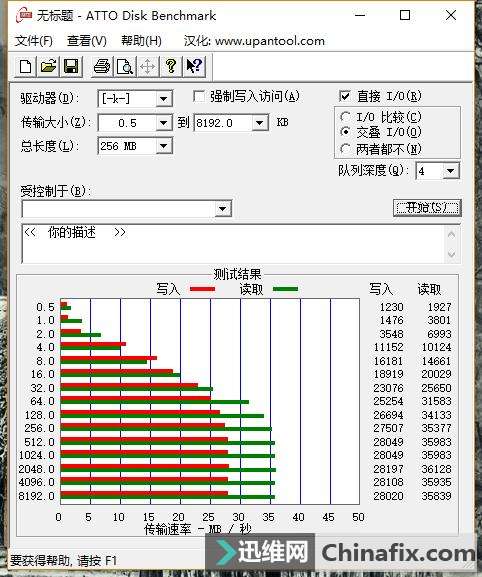
Task: Click the 你的描述 description text box
Action: 234,244
